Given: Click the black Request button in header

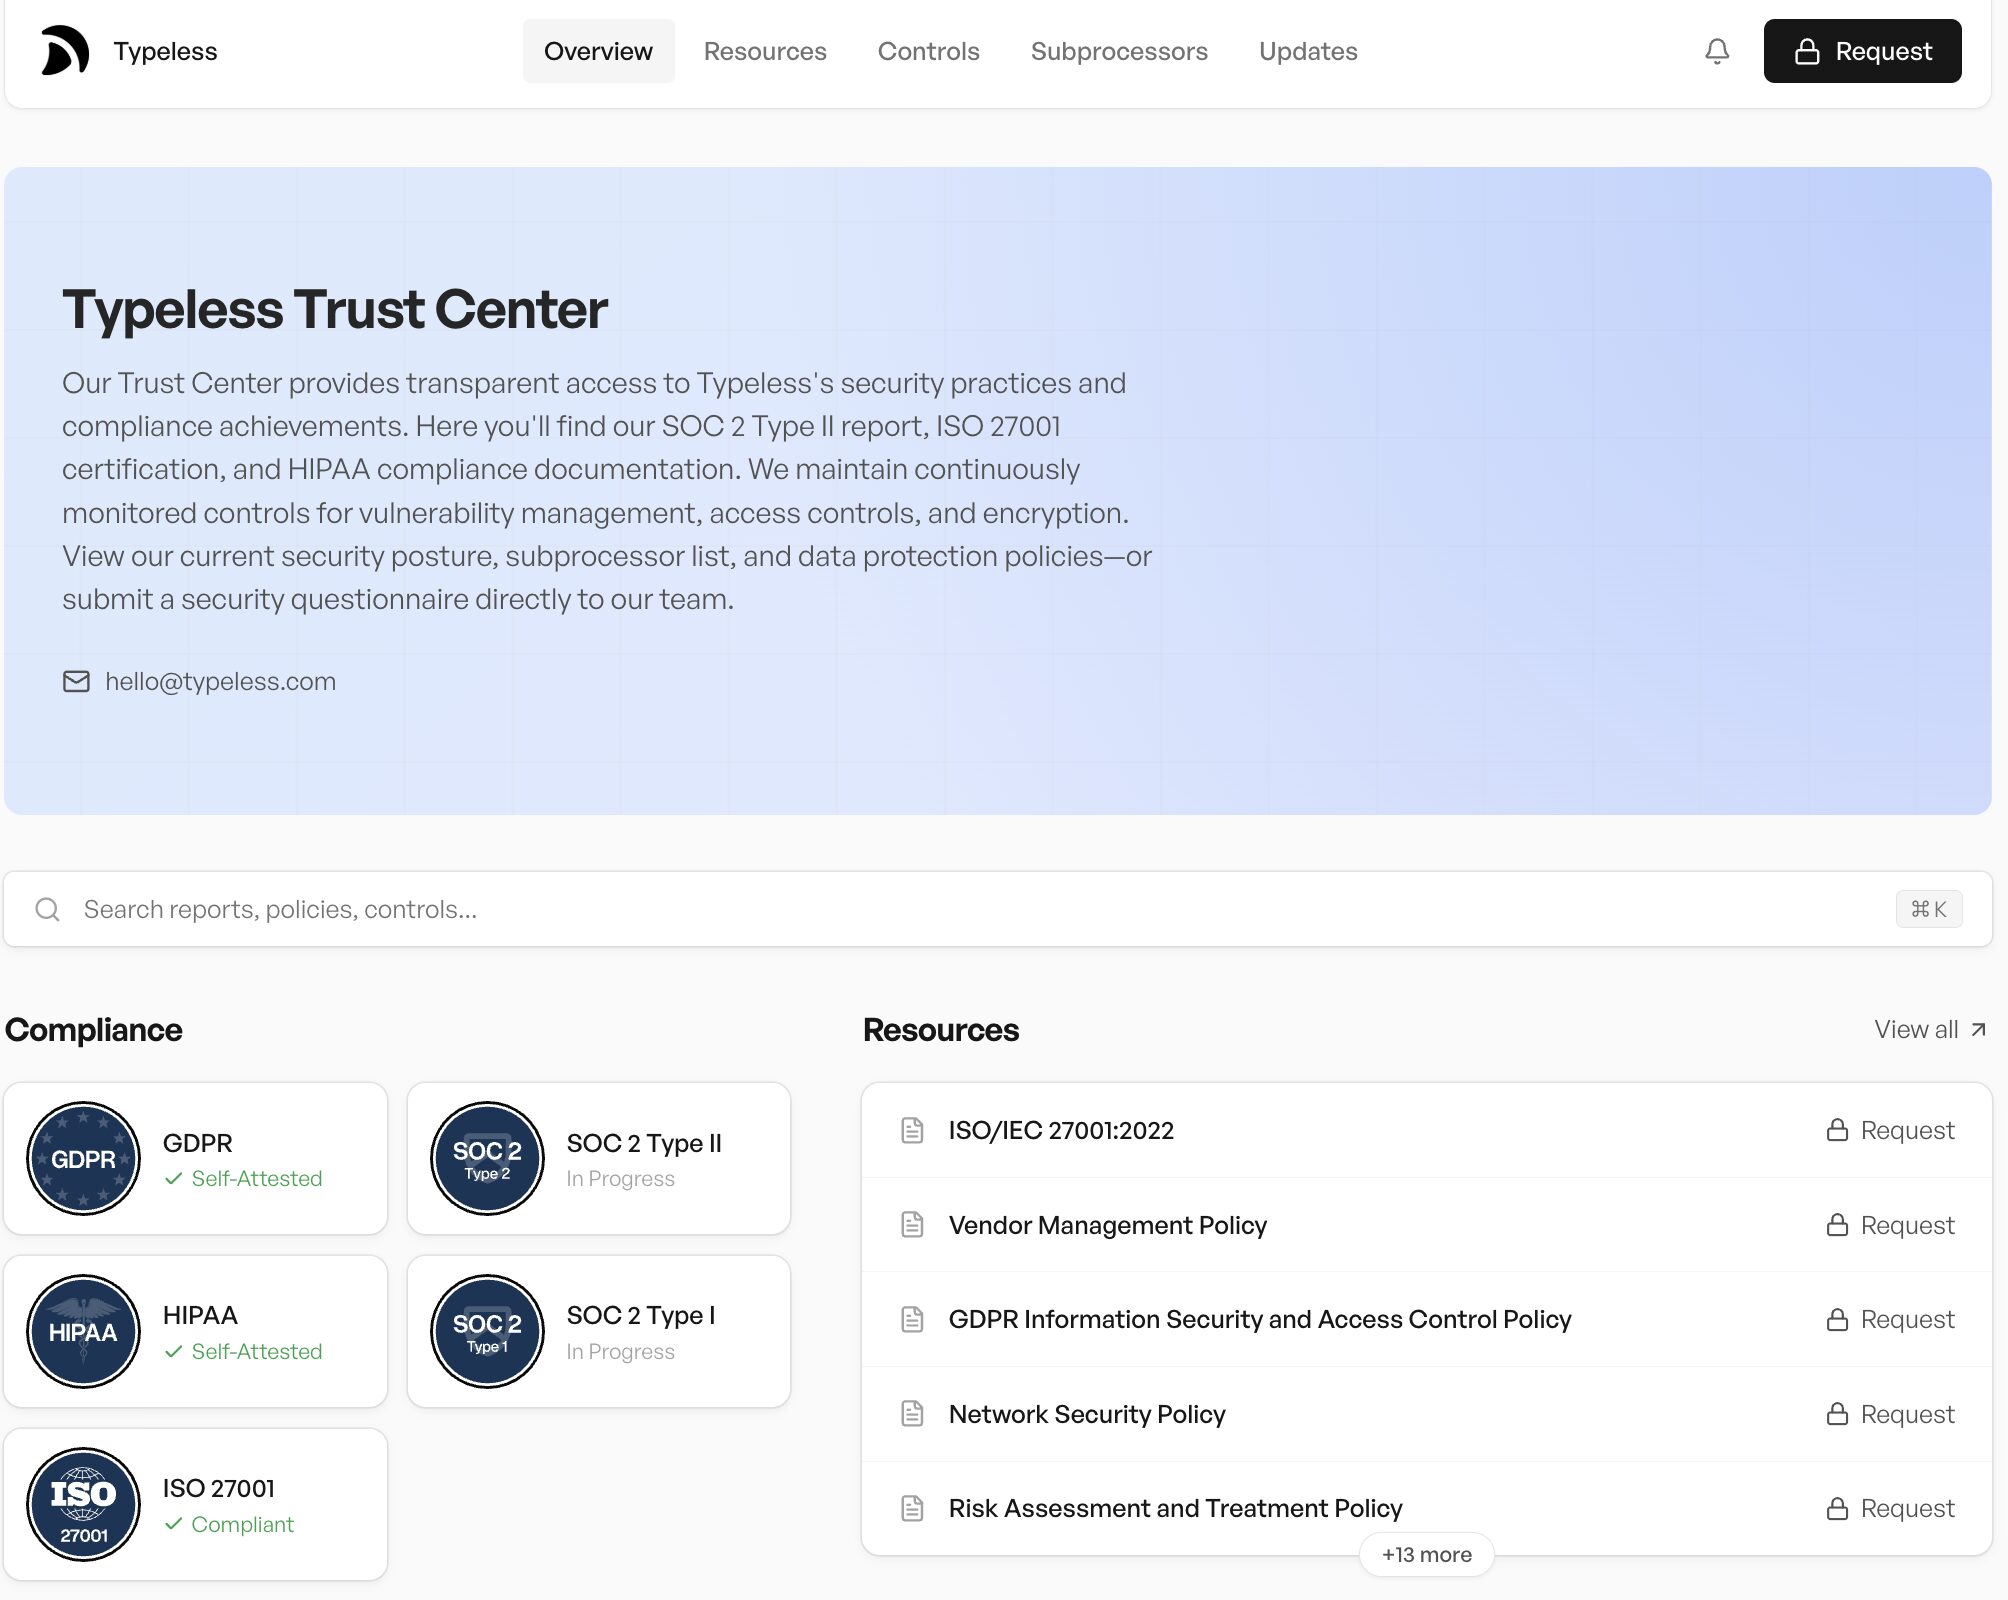Looking at the screenshot, I should [1862, 51].
